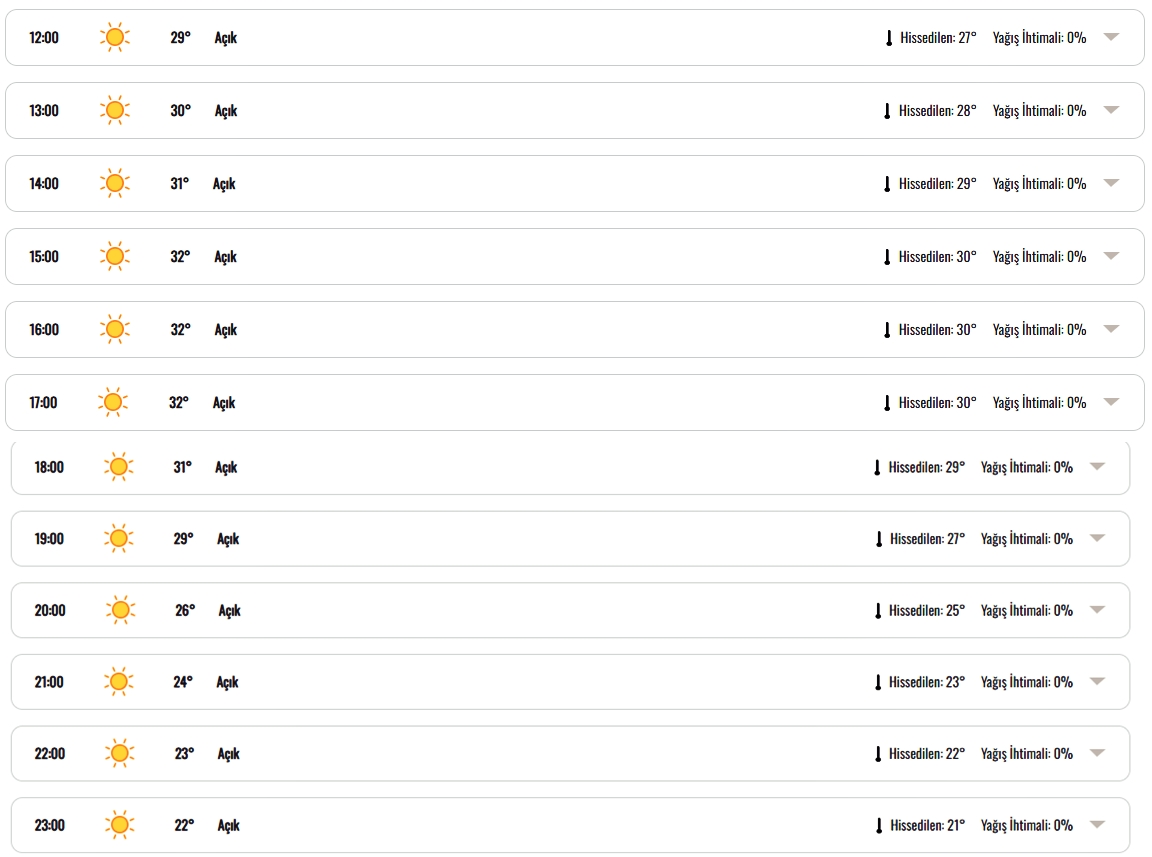
Task: Click the 17:00 time label
Action: (43, 403)
